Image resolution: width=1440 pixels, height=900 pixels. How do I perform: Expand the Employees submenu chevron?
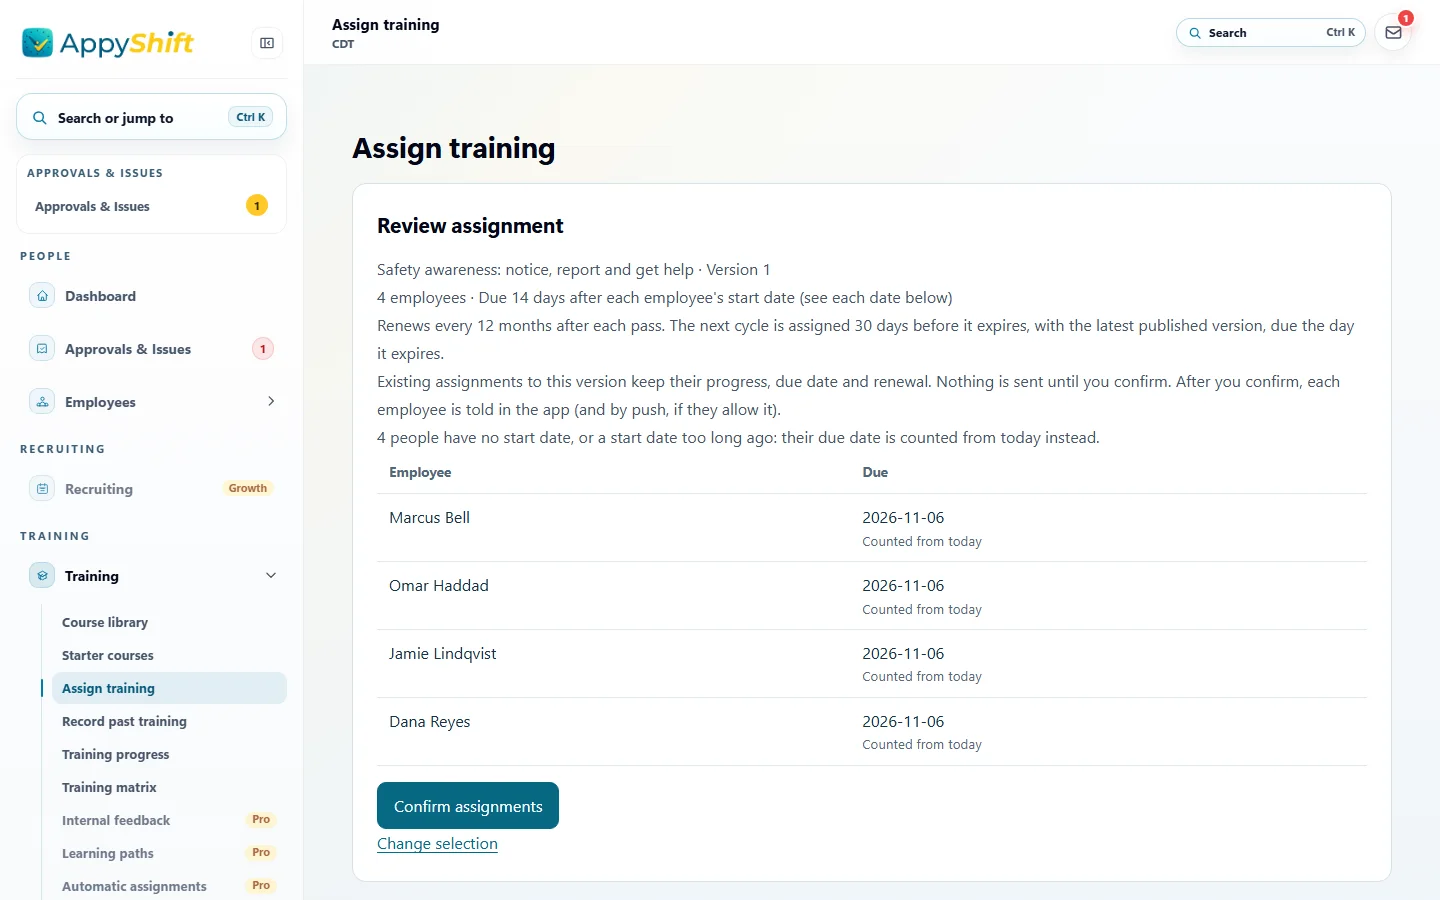(x=271, y=401)
